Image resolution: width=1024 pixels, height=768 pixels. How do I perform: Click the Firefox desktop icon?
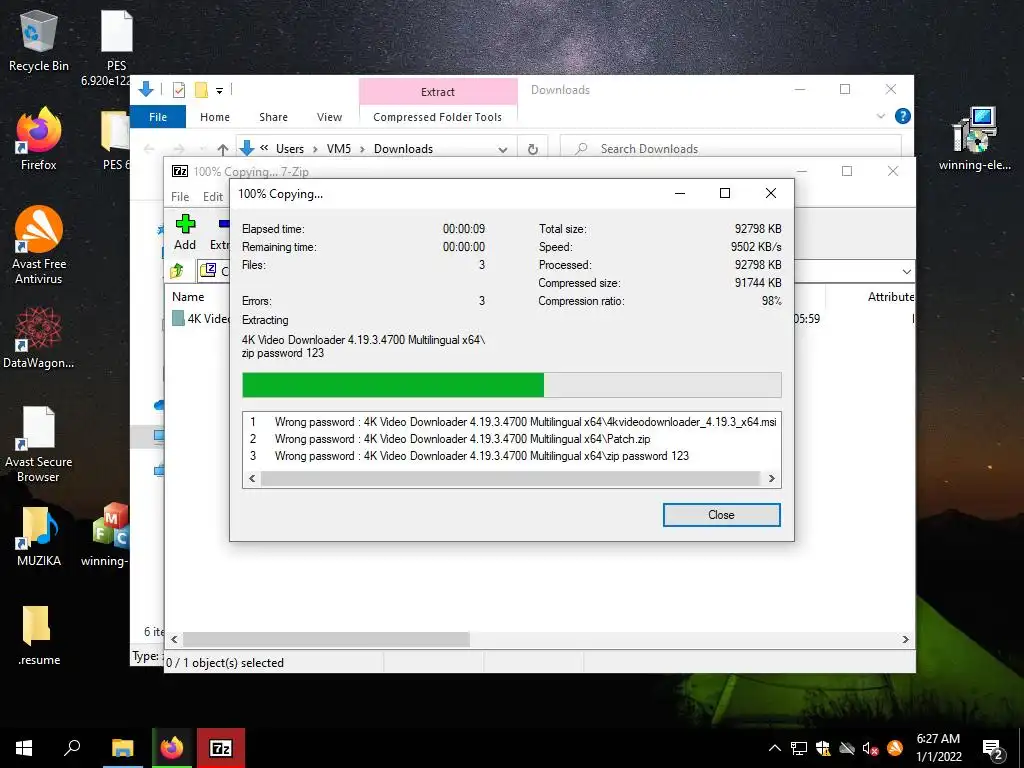click(39, 140)
